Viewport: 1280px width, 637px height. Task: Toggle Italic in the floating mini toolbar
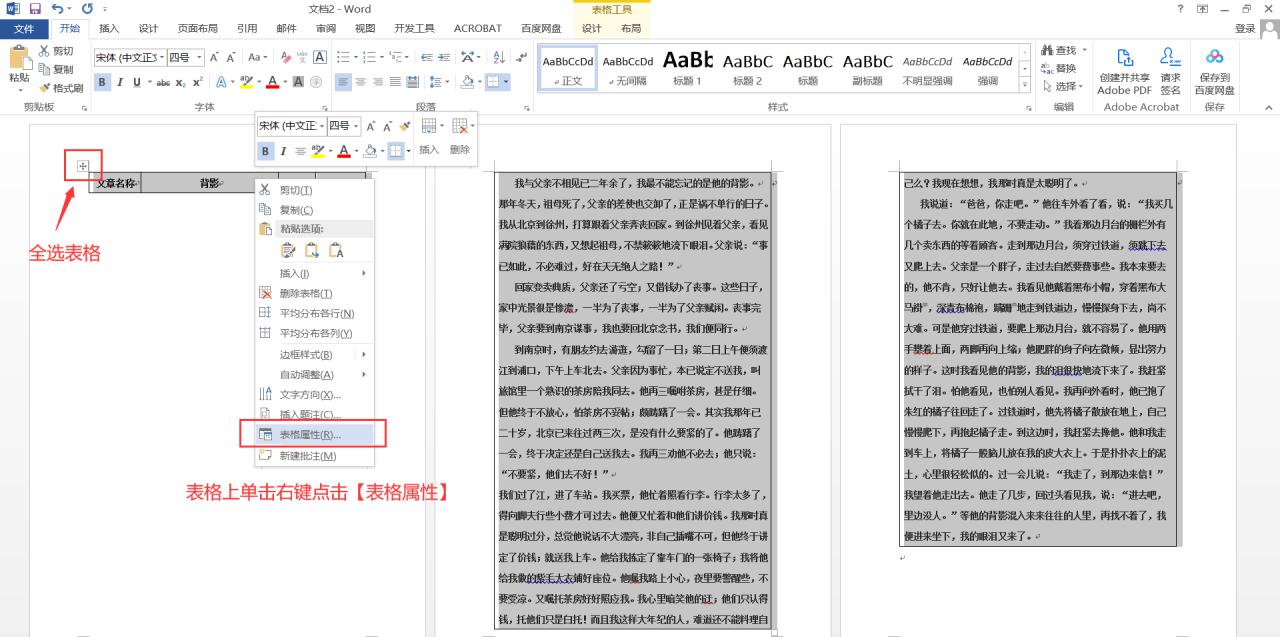coord(283,151)
